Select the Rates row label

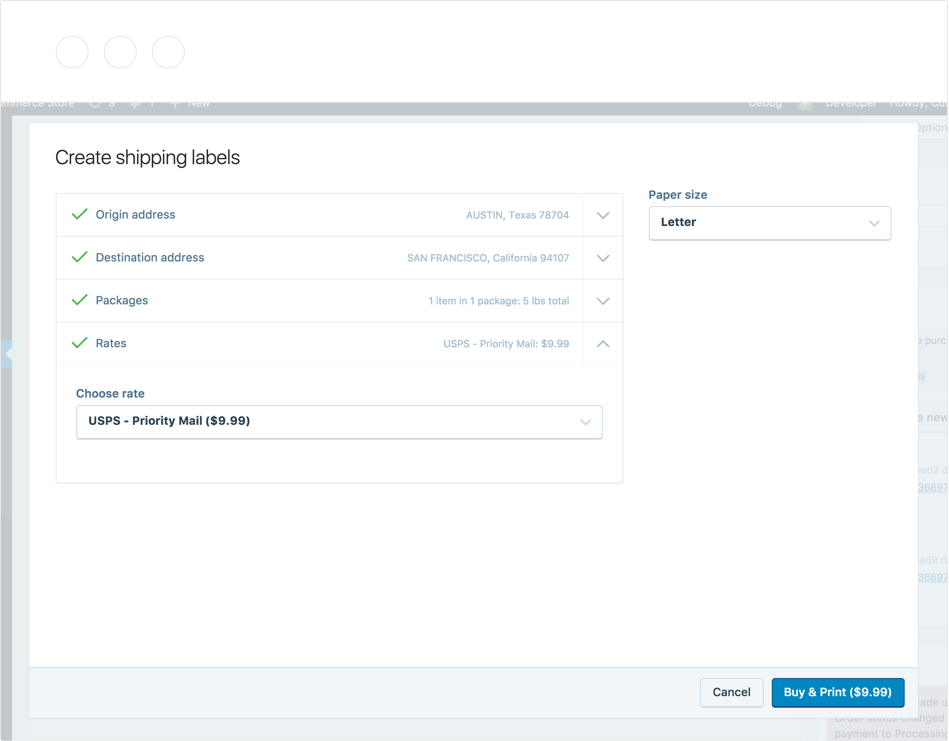[x=111, y=343]
